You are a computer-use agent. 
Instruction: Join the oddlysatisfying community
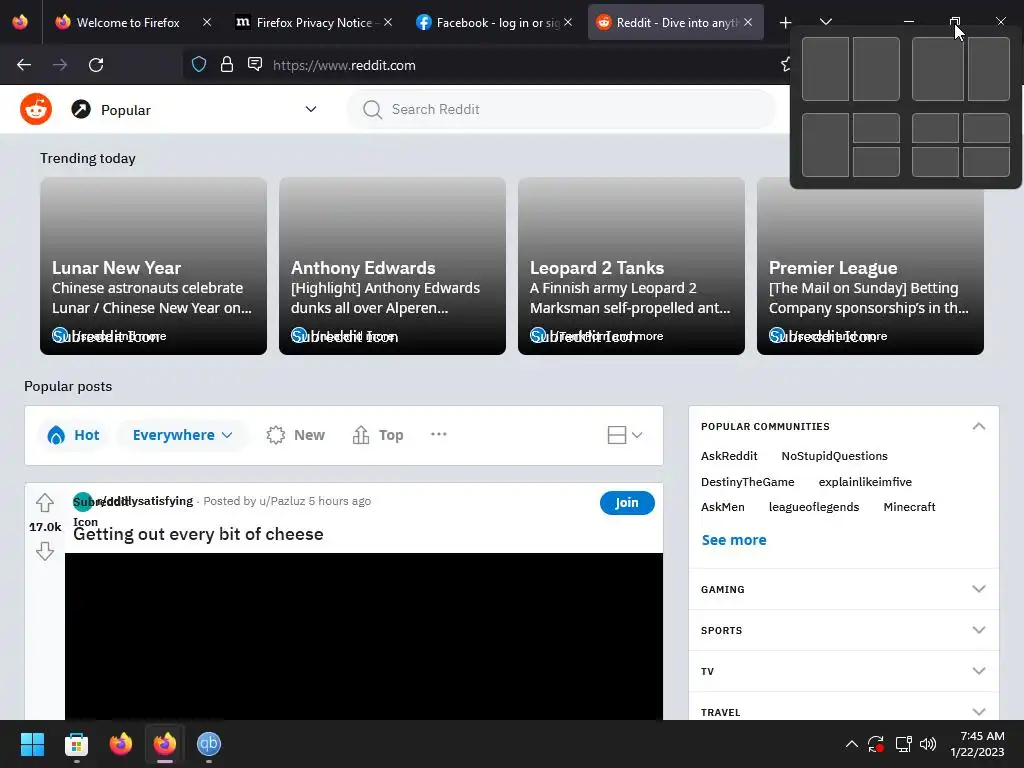[627, 503]
